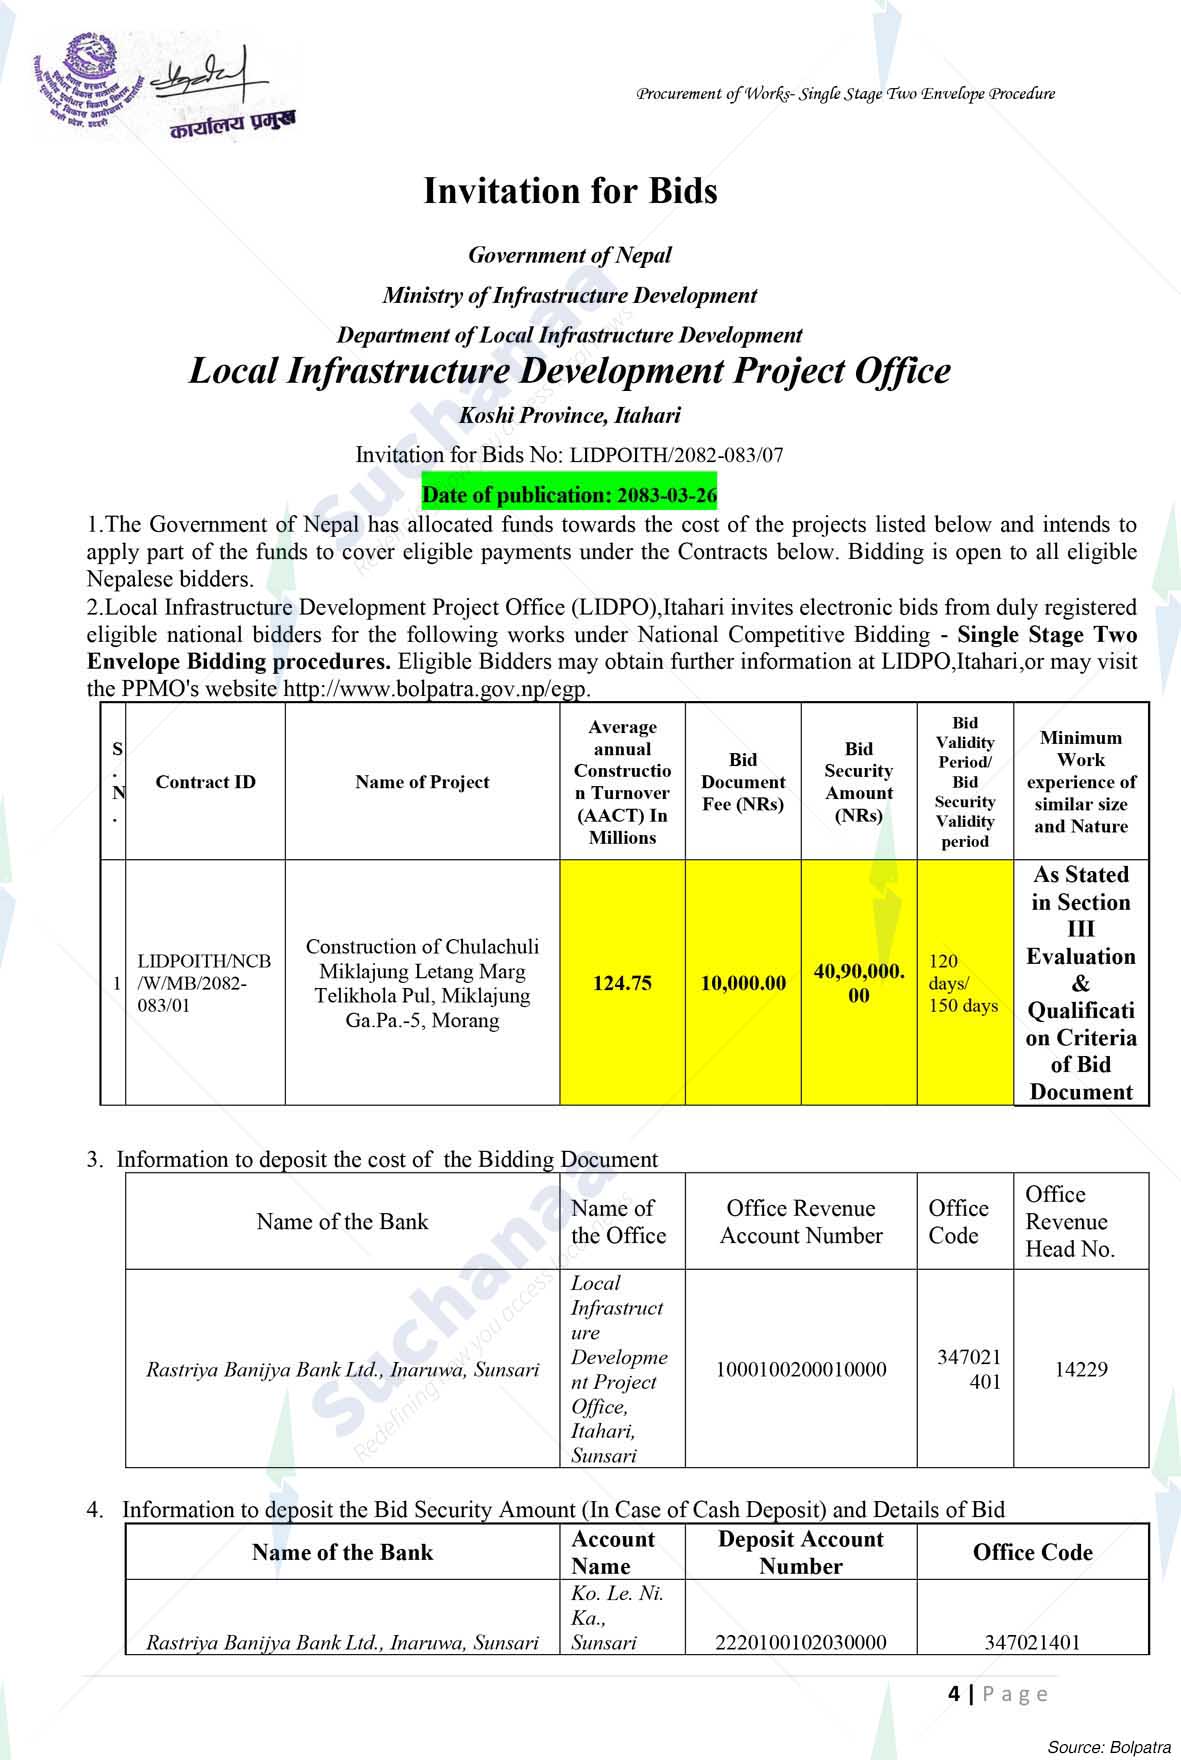1181x1760 pixels.
Task: Click the 40,90,000.00 bid security value
Action: tap(859, 983)
